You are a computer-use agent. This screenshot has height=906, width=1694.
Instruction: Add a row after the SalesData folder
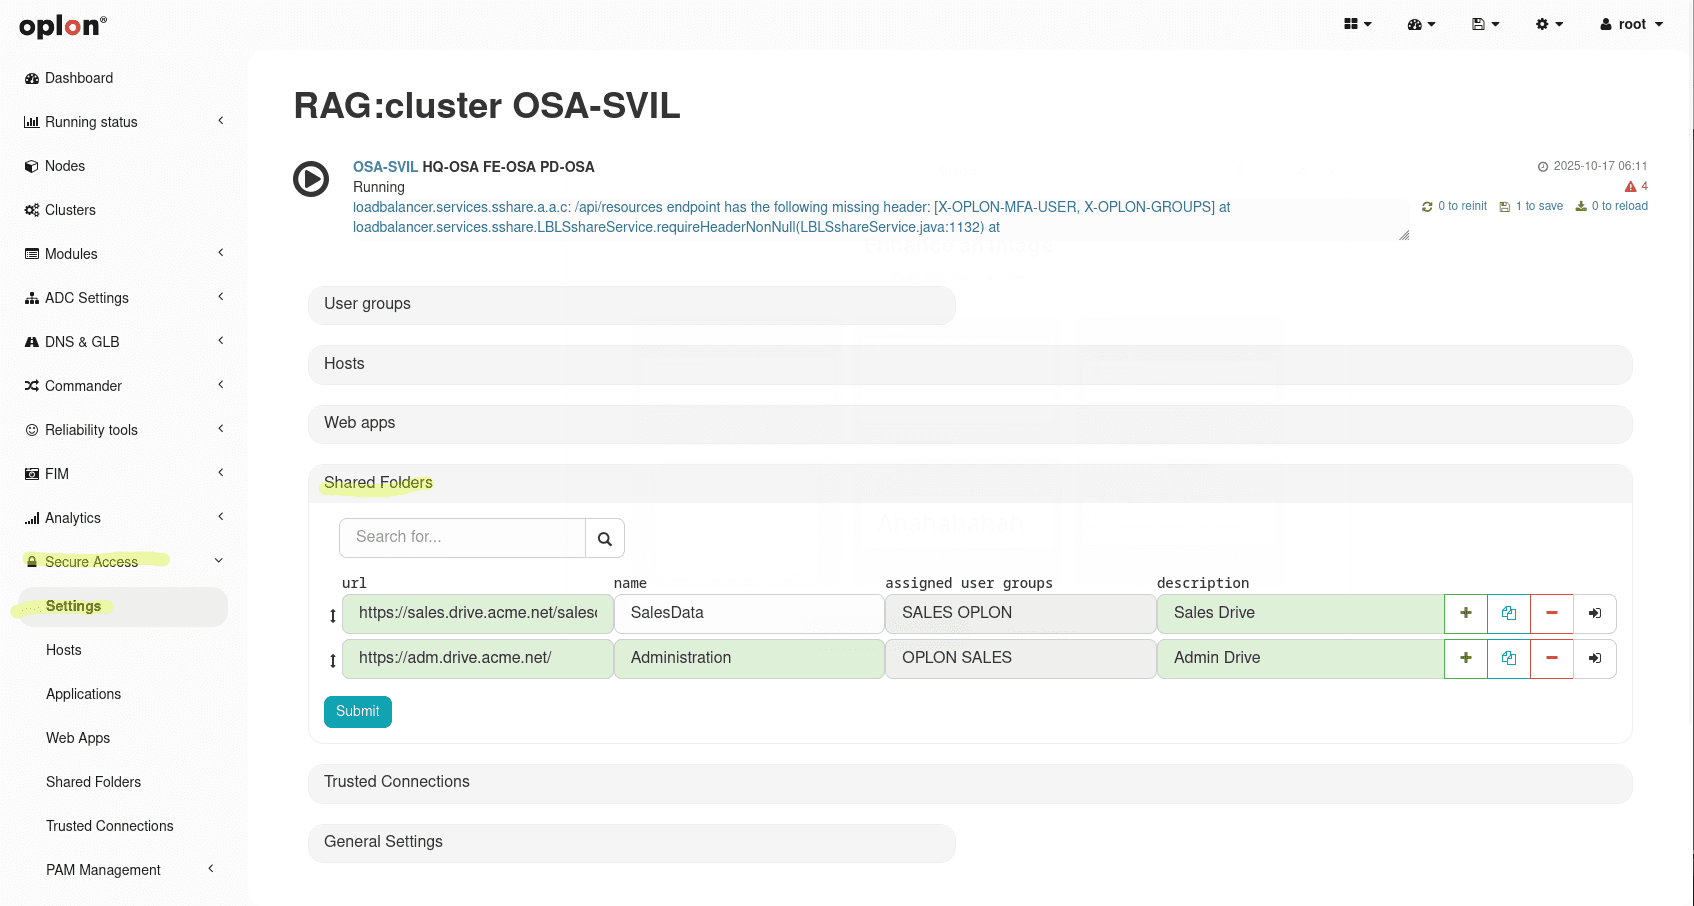point(1465,613)
